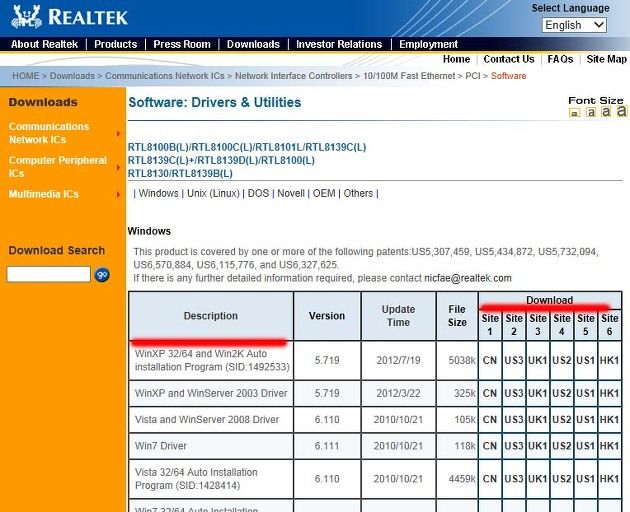Go to the Home link
Image resolution: width=630 pixels, height=512 pixels.
click(x=456, y=59)
